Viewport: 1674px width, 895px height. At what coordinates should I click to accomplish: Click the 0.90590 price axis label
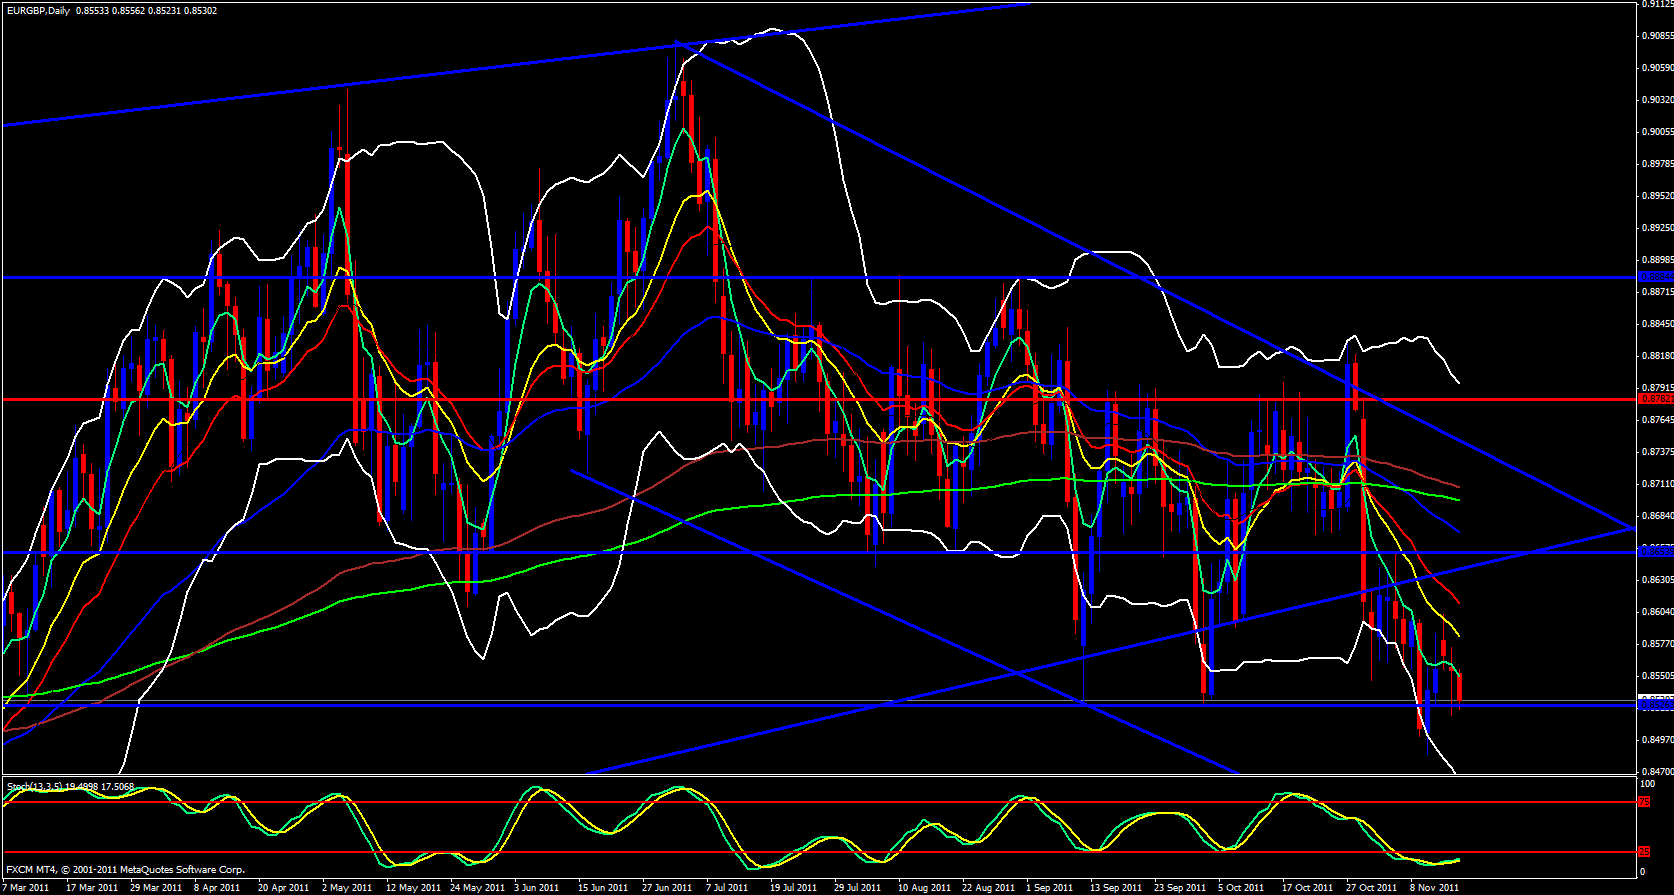pos(1657,68)
